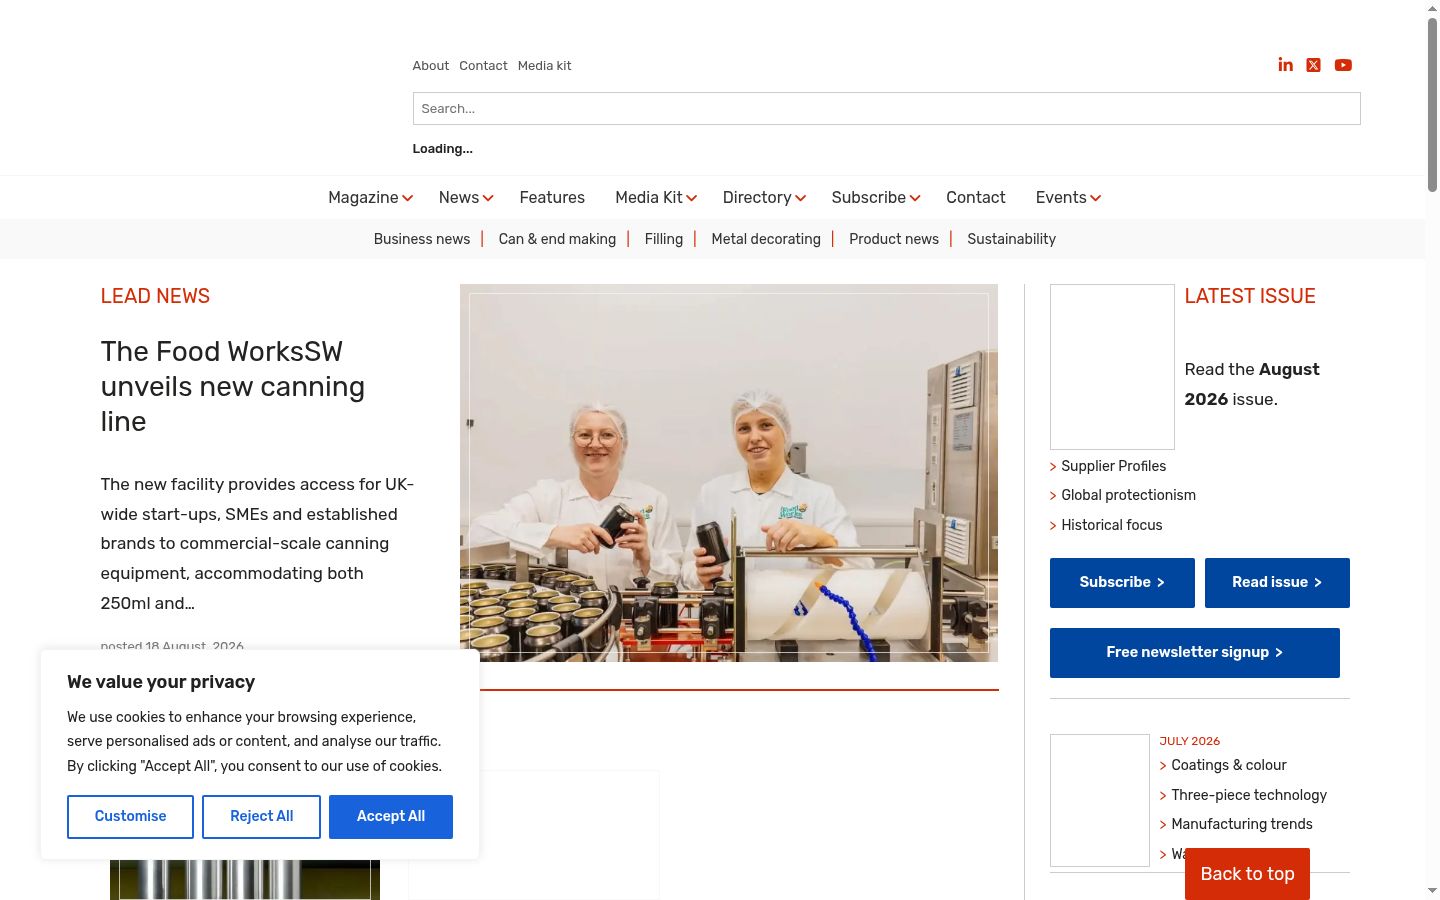Accept All cookies
This screenshot has height=900, width=1440.
coord(391,817)
